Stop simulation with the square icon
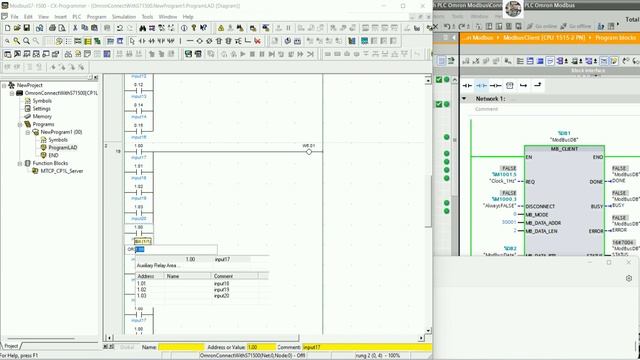The image size is (640, 360). [253, 54]
